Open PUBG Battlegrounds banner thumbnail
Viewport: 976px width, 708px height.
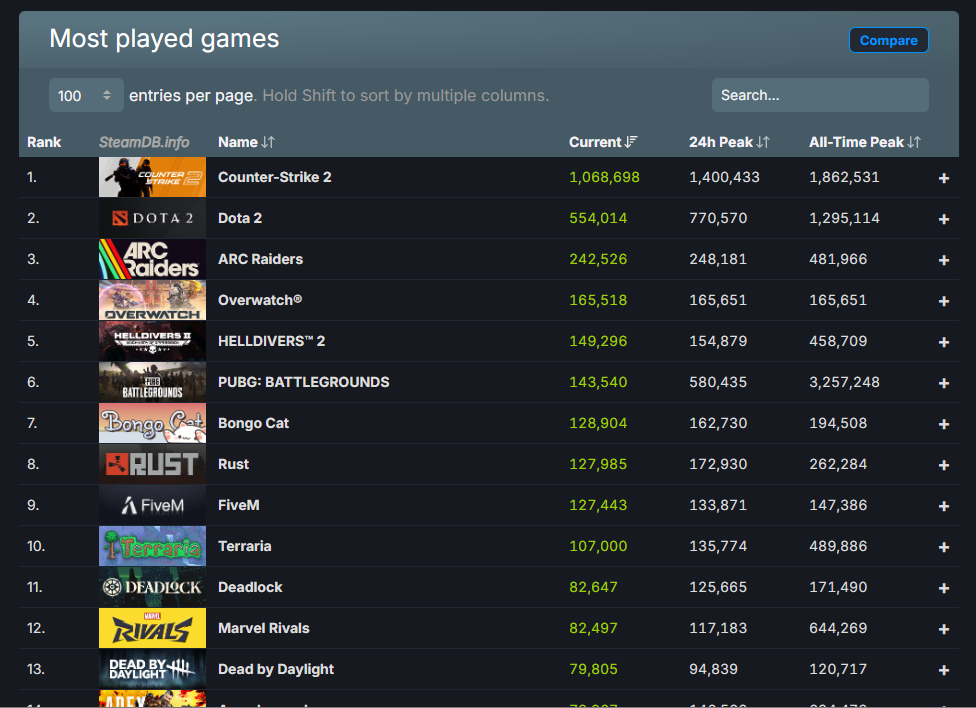pyautogui.click(x=152, y=382)
